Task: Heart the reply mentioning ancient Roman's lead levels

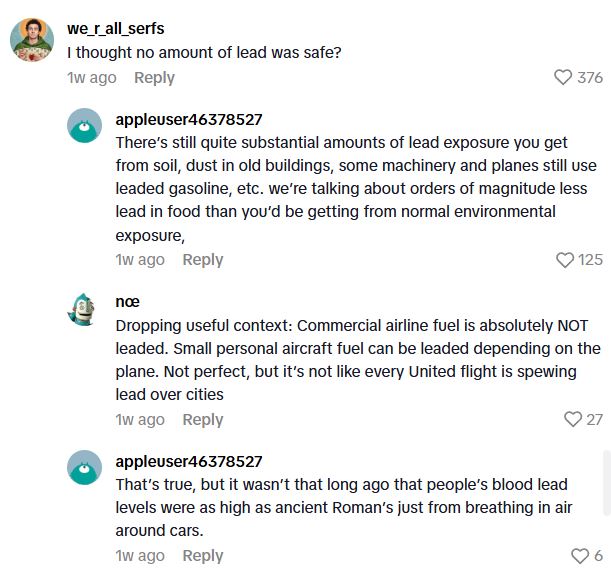Action: [x=580, y=555]
